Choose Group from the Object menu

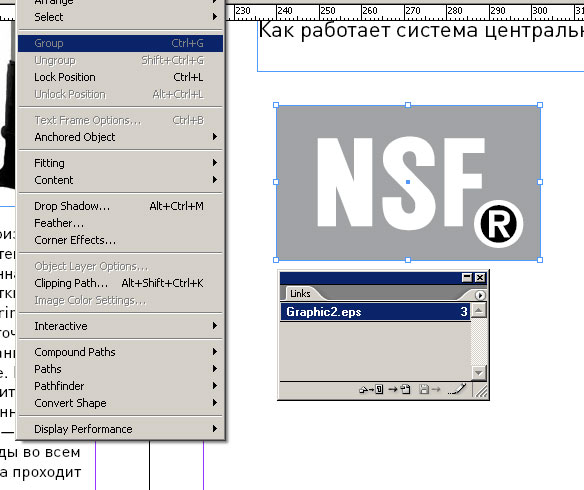point(120,43)
